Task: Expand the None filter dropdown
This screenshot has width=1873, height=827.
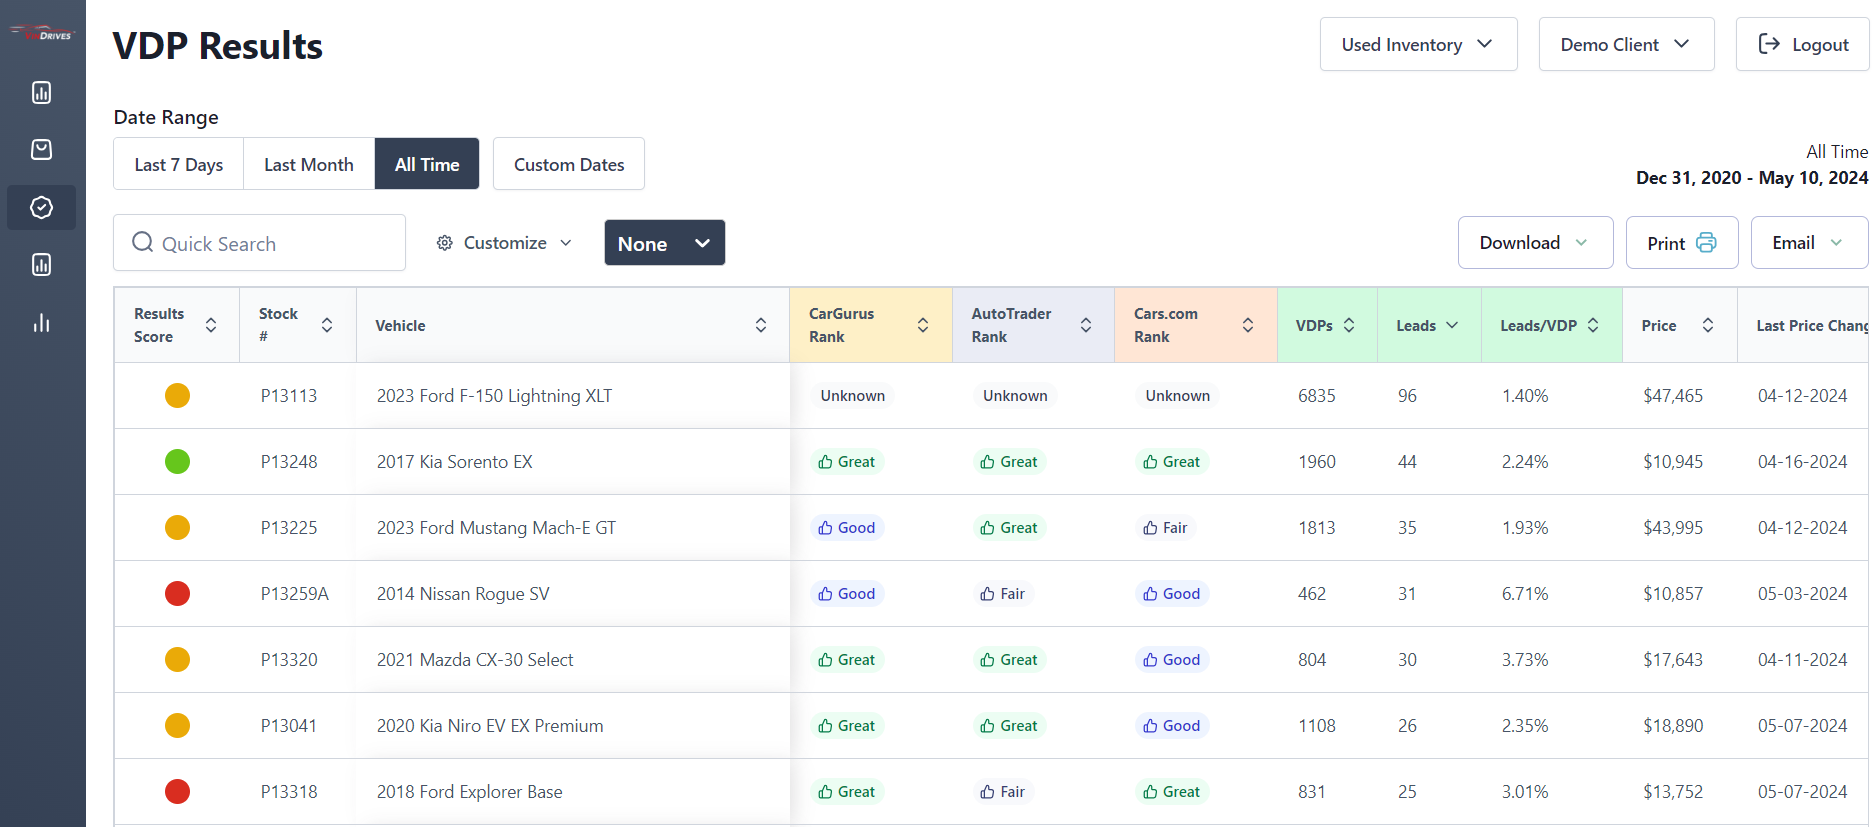Action: pos(664,243)
